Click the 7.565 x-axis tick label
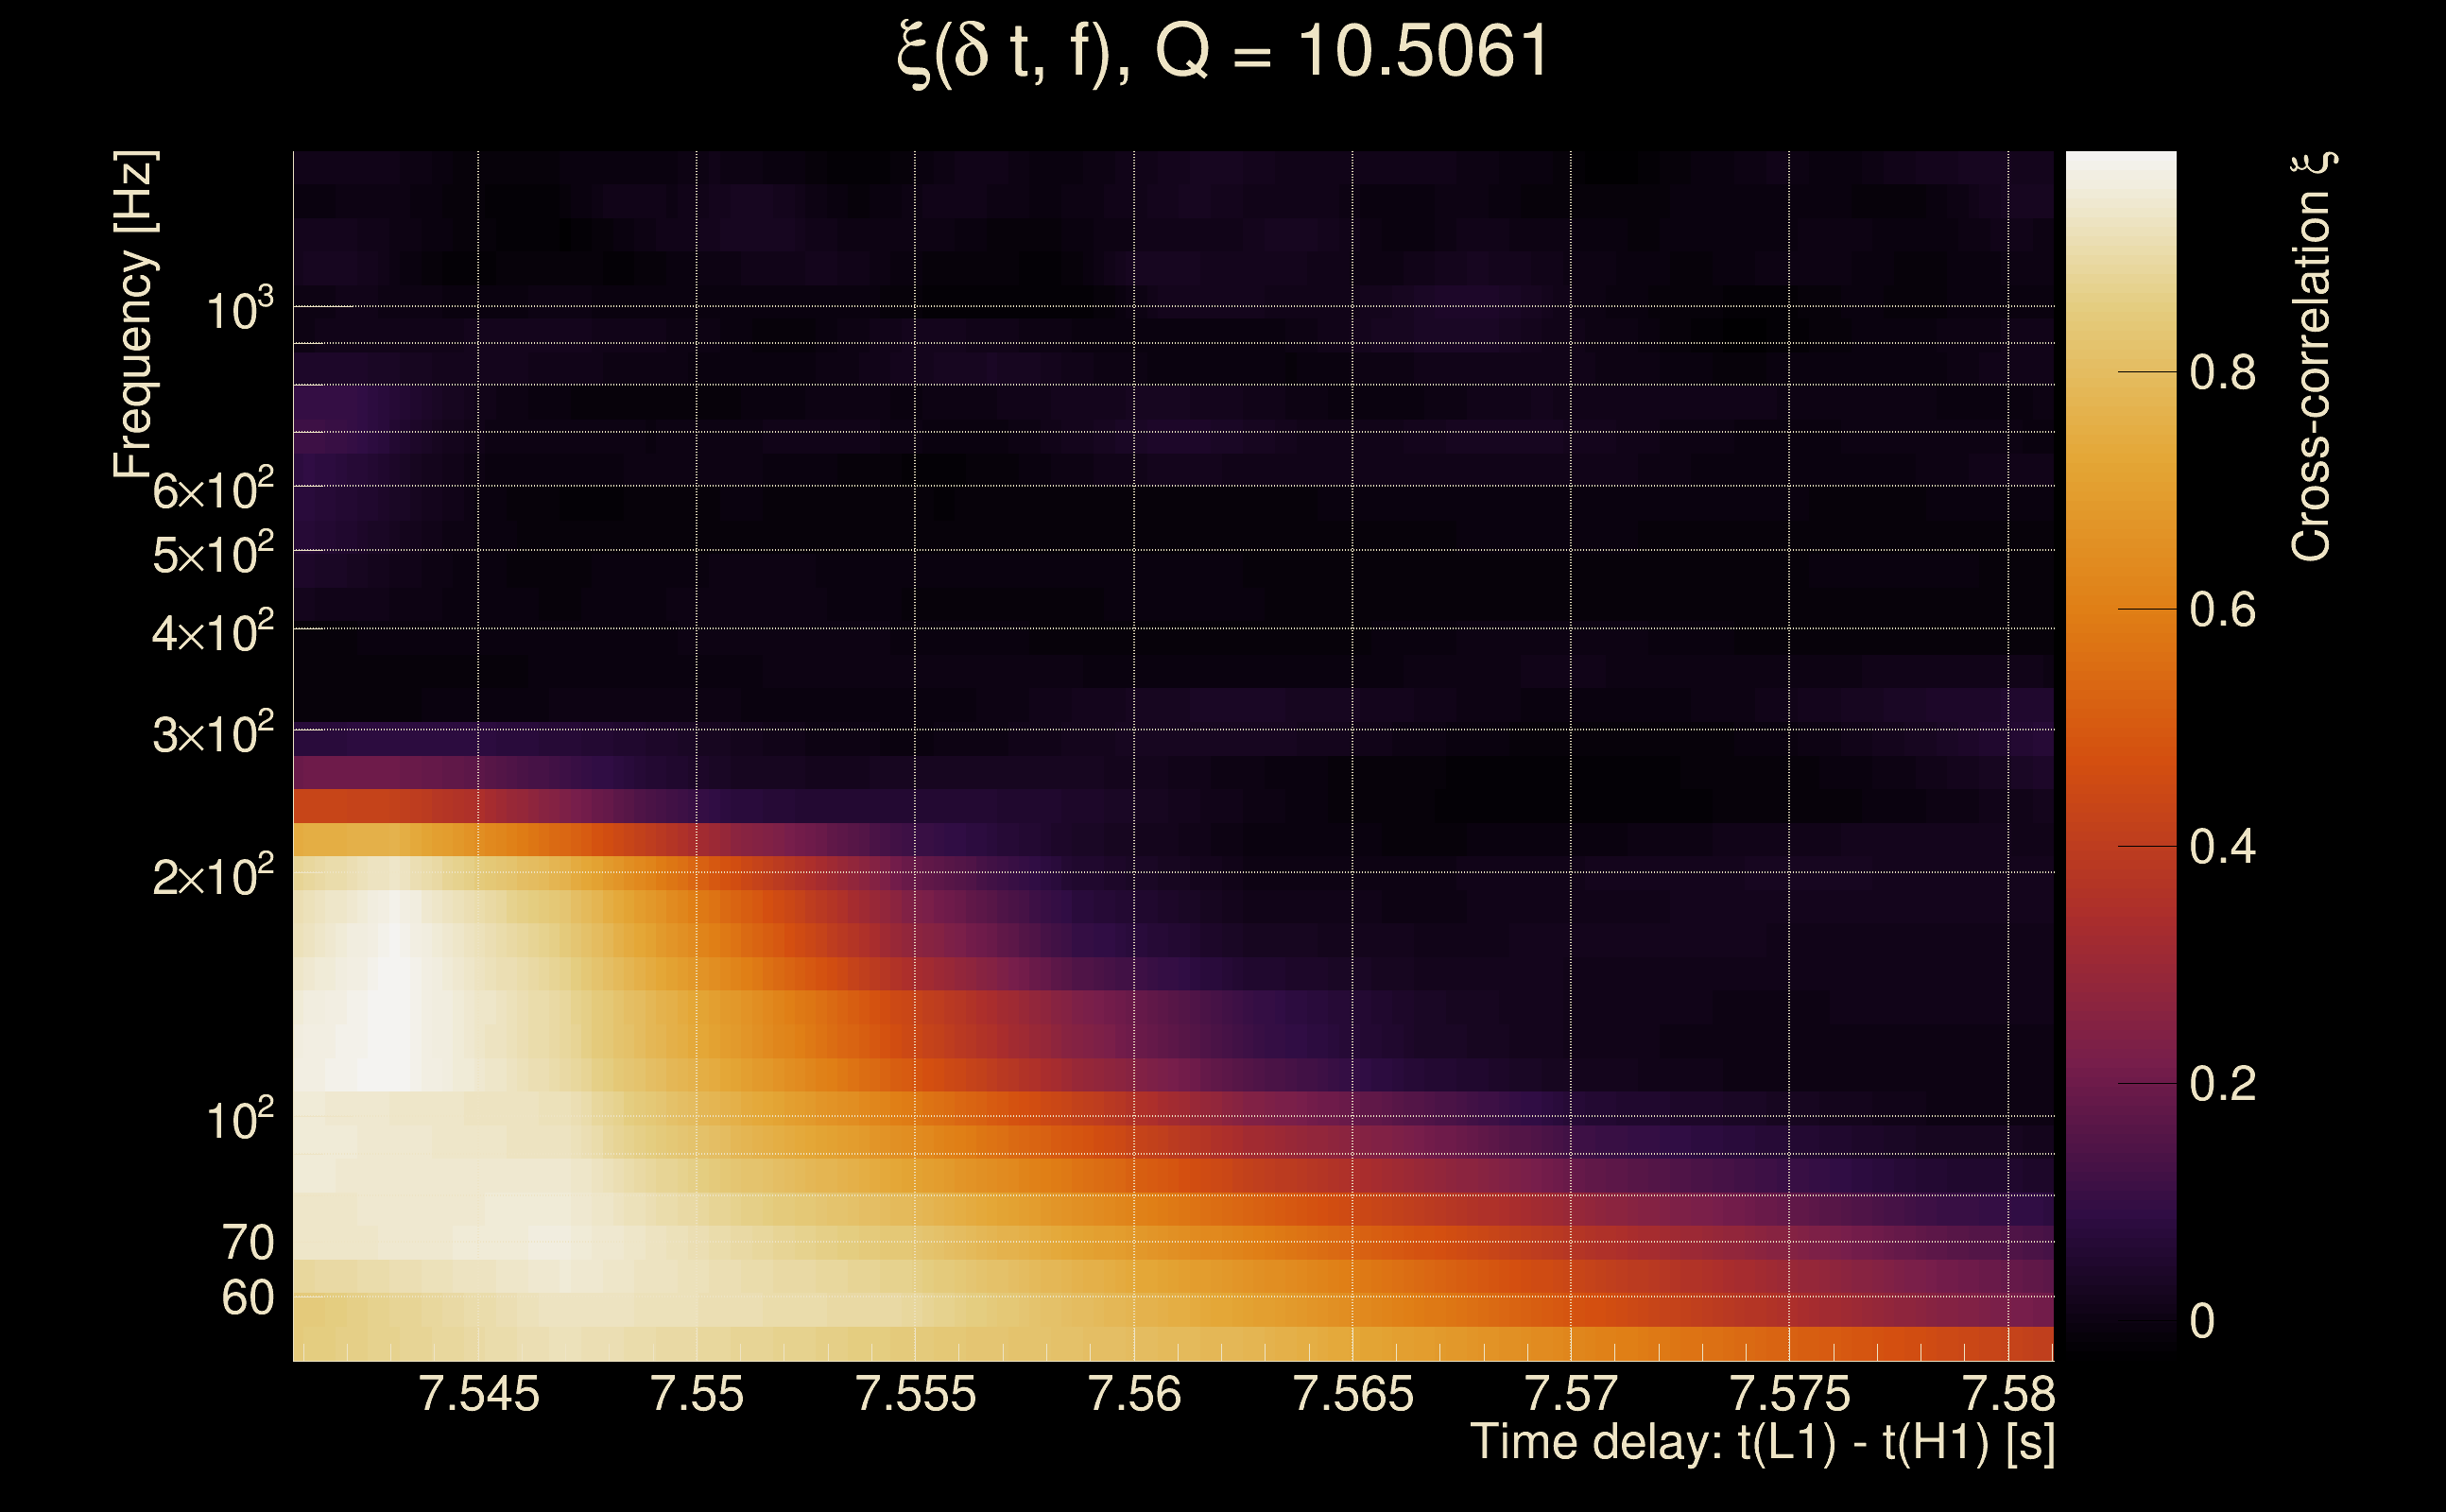Image resolution: width=2446 pixels, height=1512 pixels. [x=1353, y=1394]
